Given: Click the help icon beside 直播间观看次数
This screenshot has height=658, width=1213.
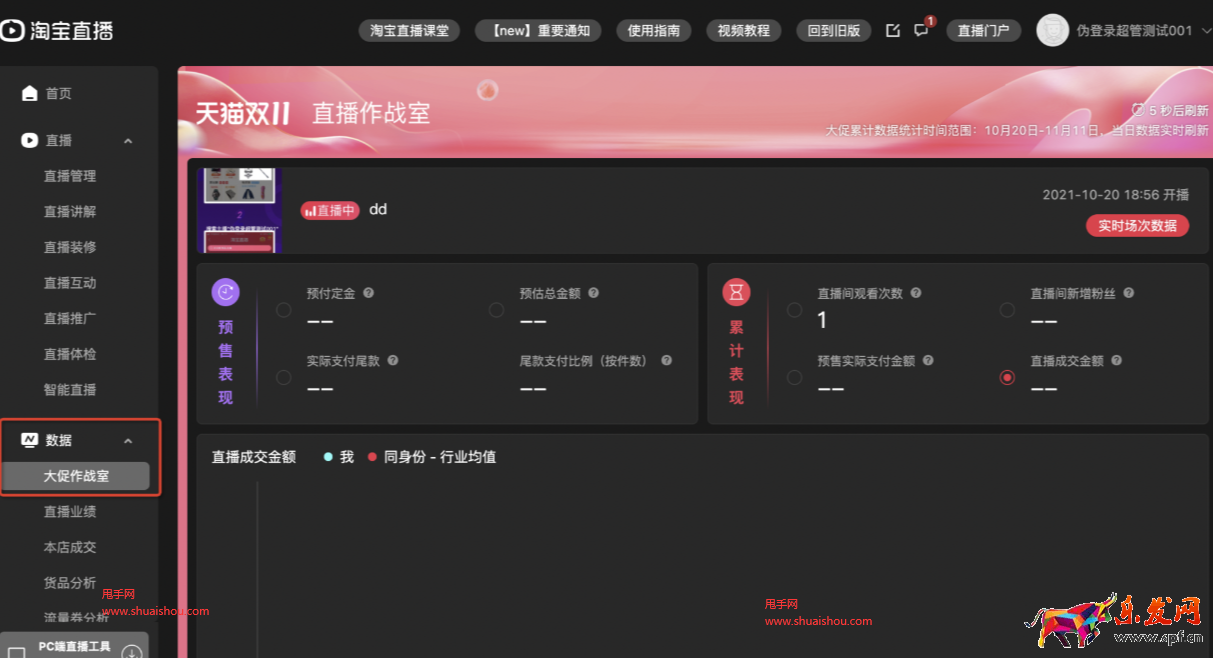Looking at the screenshot, I should (916, 293).
